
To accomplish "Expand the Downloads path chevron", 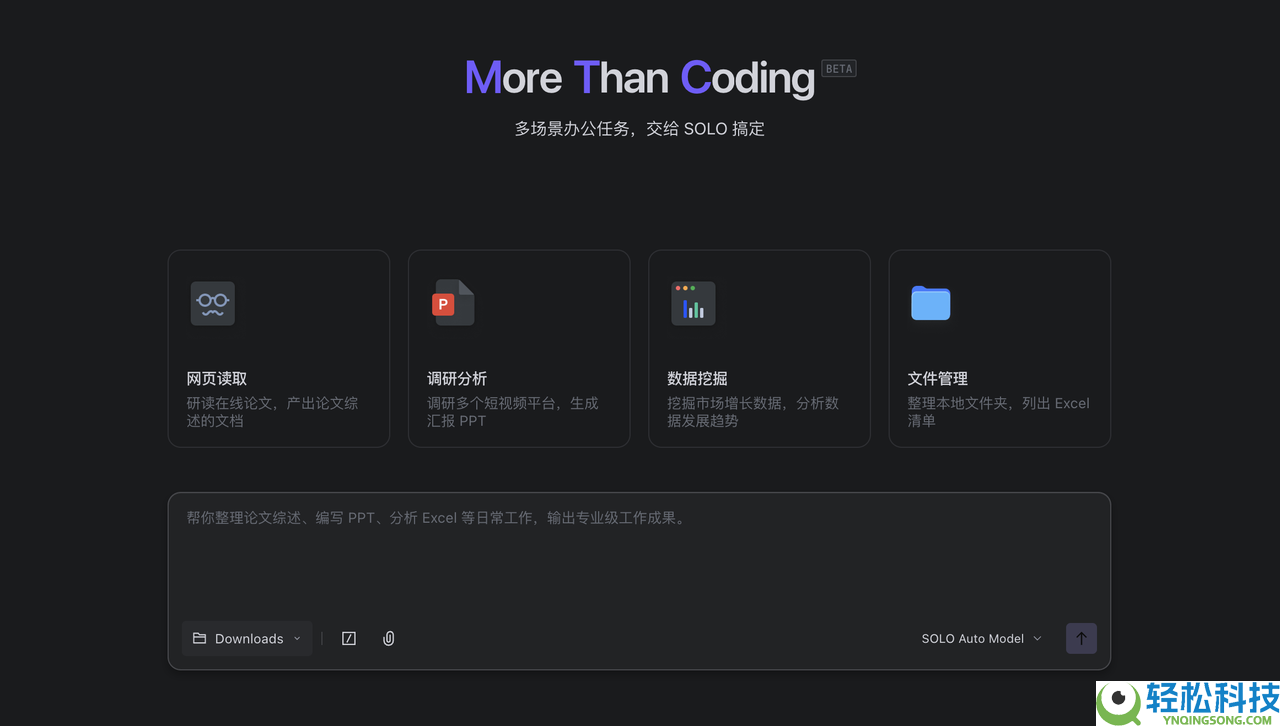I will pos(297,638).
